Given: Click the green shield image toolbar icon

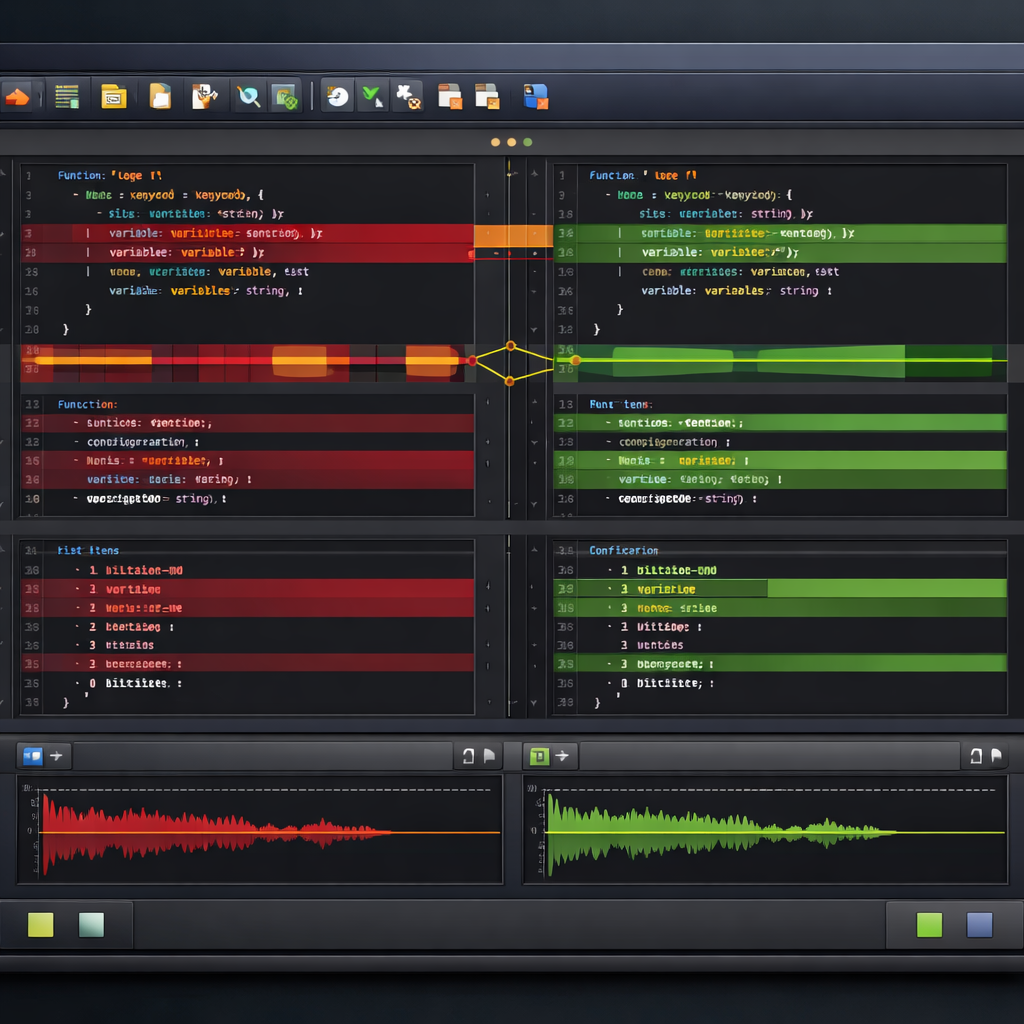Looking at the screenshot, I should [286, 97].
